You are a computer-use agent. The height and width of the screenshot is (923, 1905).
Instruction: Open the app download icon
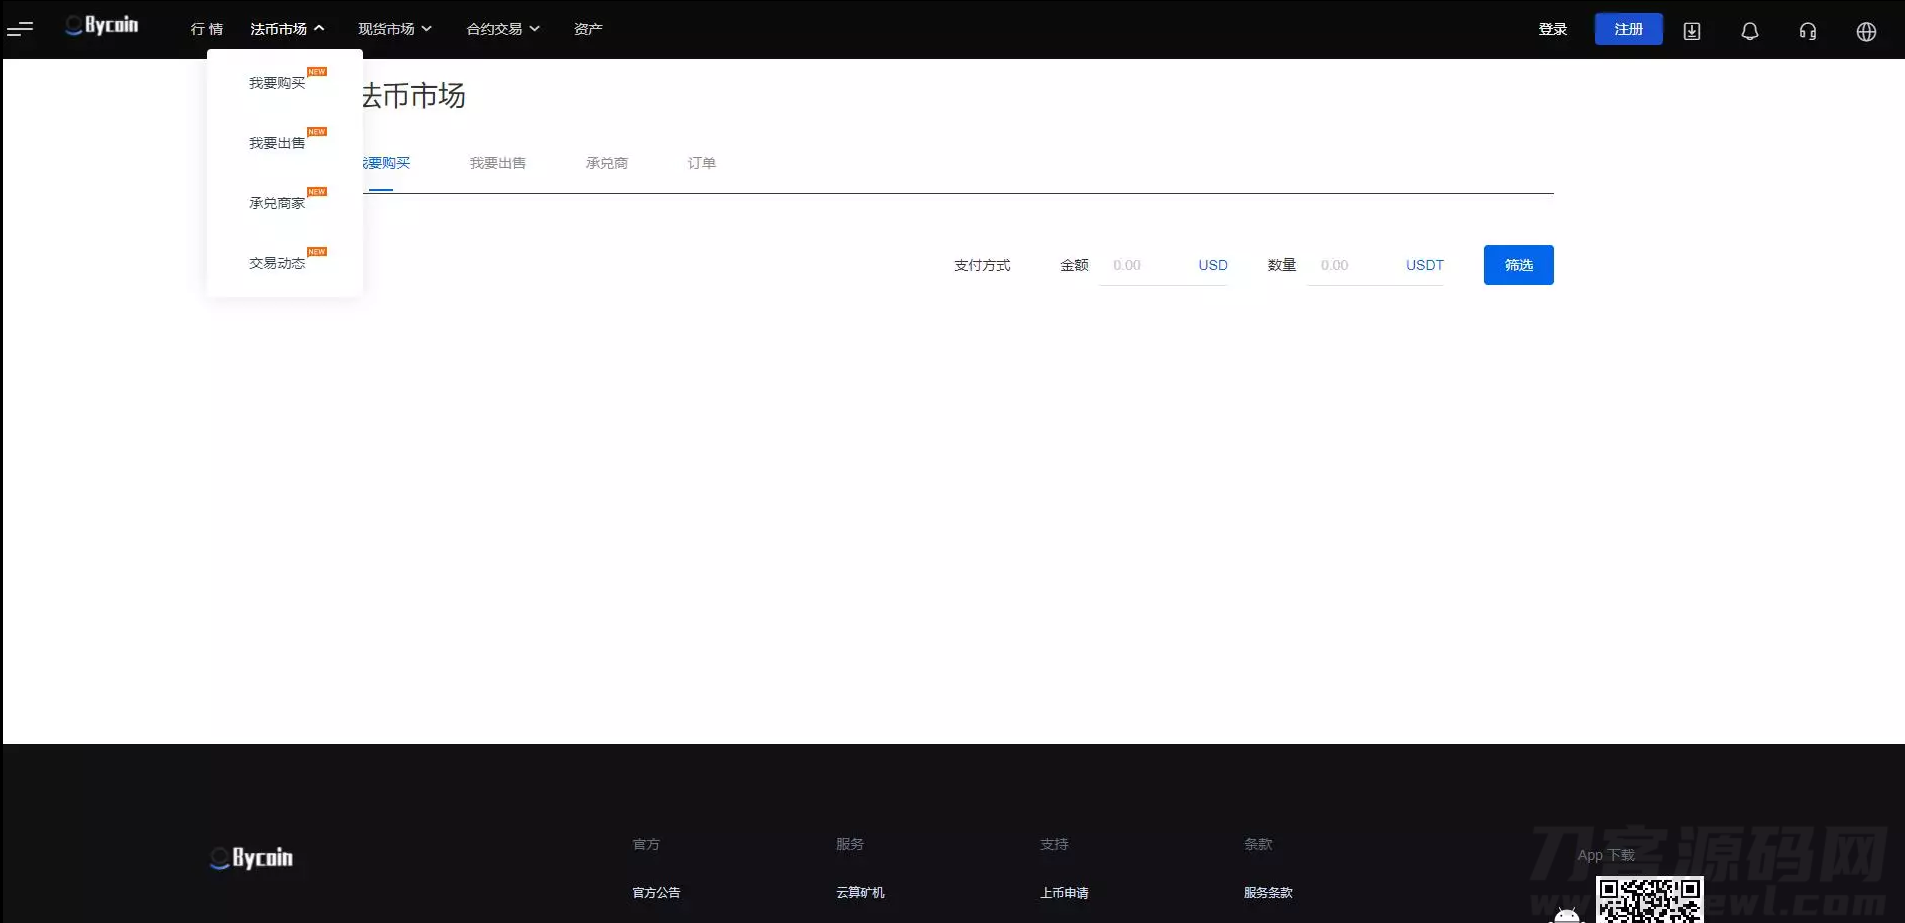1692,31
